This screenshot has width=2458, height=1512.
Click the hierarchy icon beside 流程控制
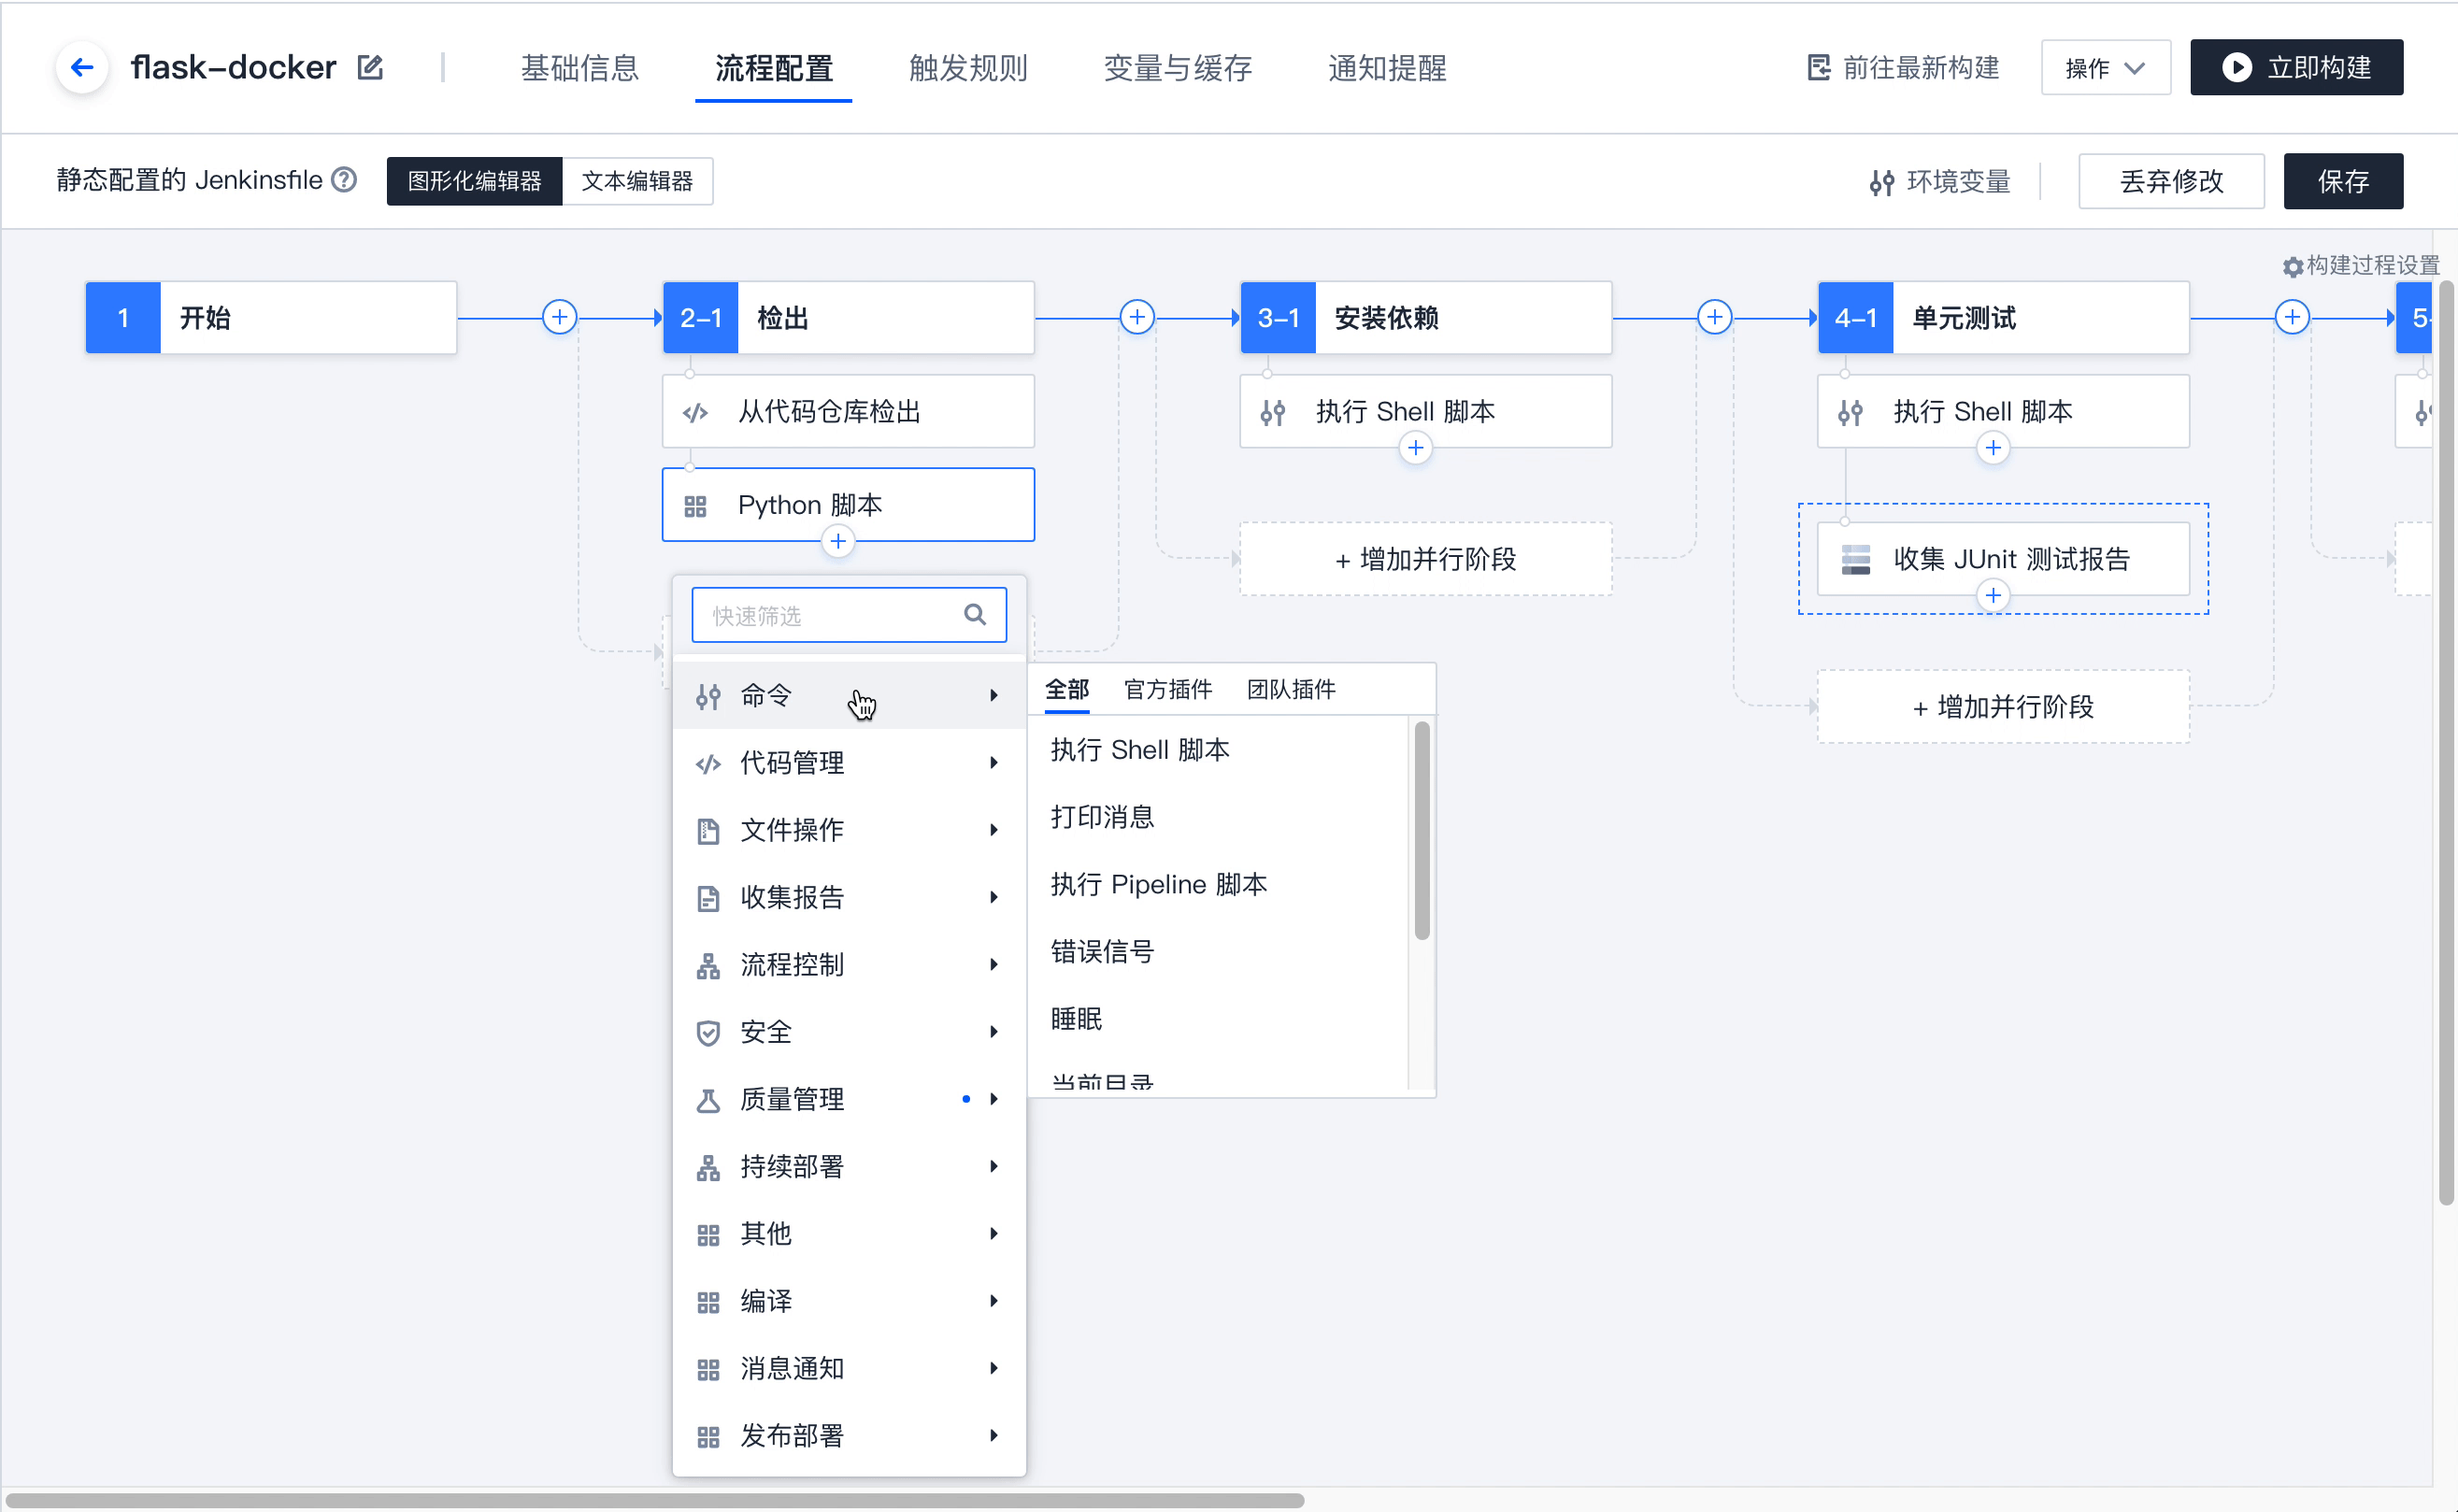[x=708, y=965]
